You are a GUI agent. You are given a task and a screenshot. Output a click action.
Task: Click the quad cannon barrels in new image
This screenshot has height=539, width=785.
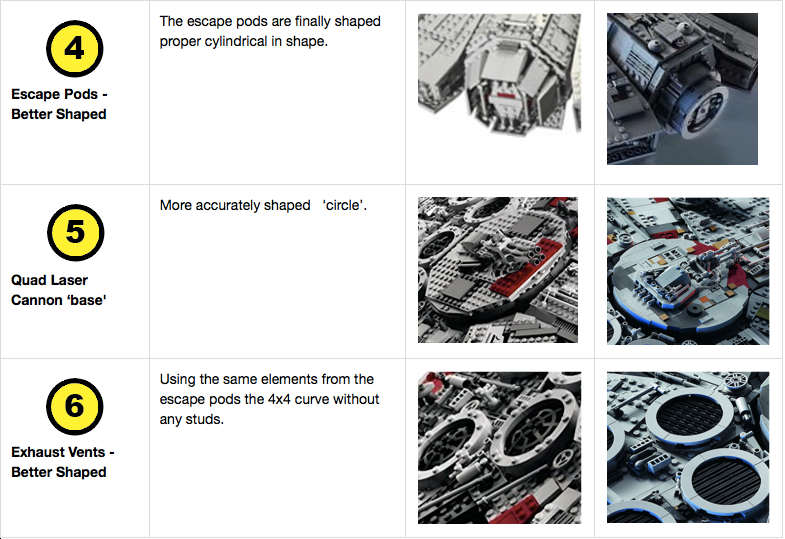pos(723,254)
